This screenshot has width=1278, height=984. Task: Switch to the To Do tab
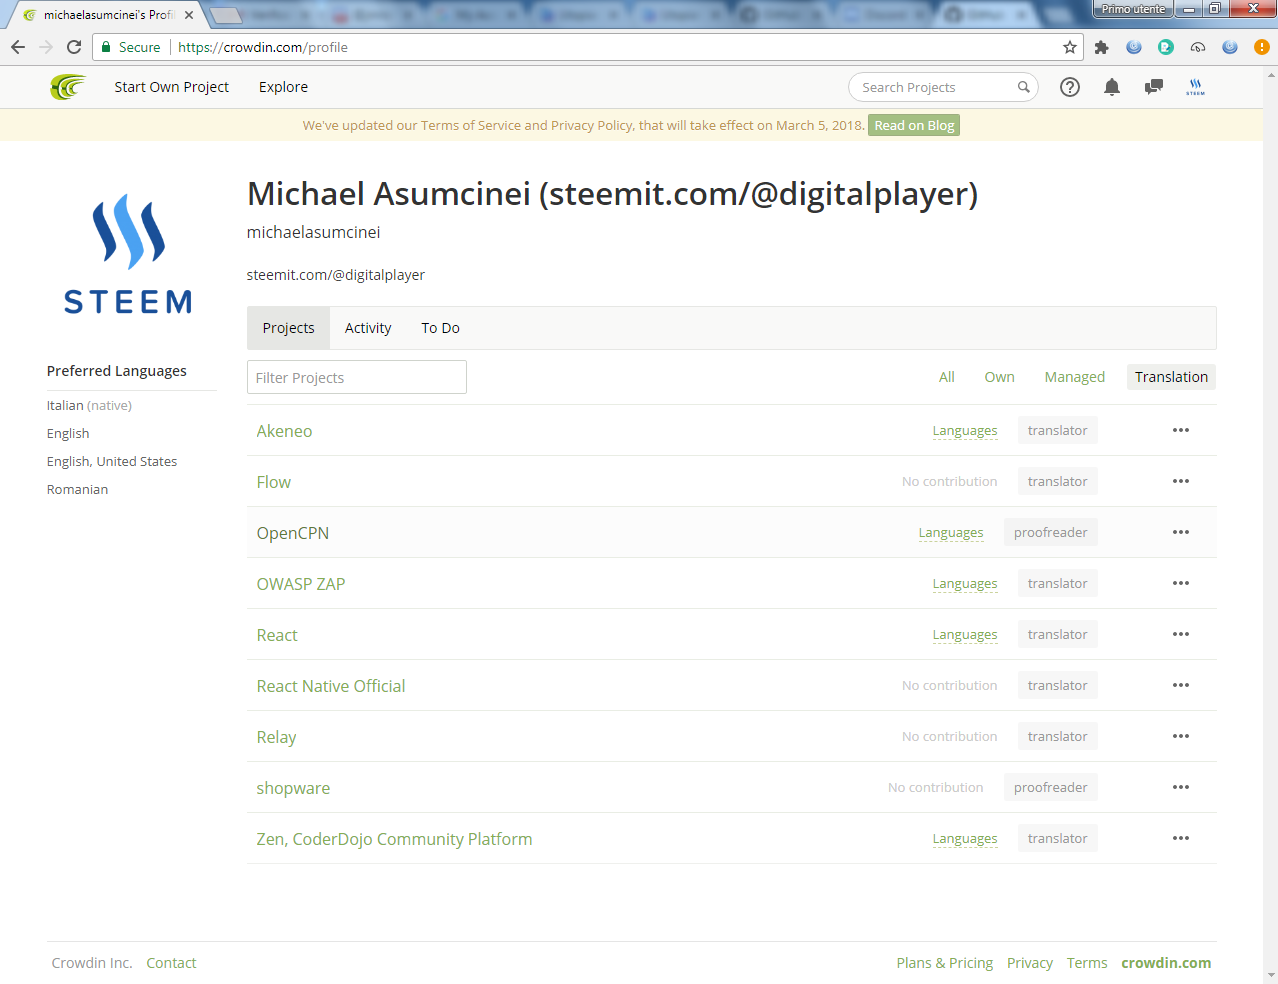point(441,328)
